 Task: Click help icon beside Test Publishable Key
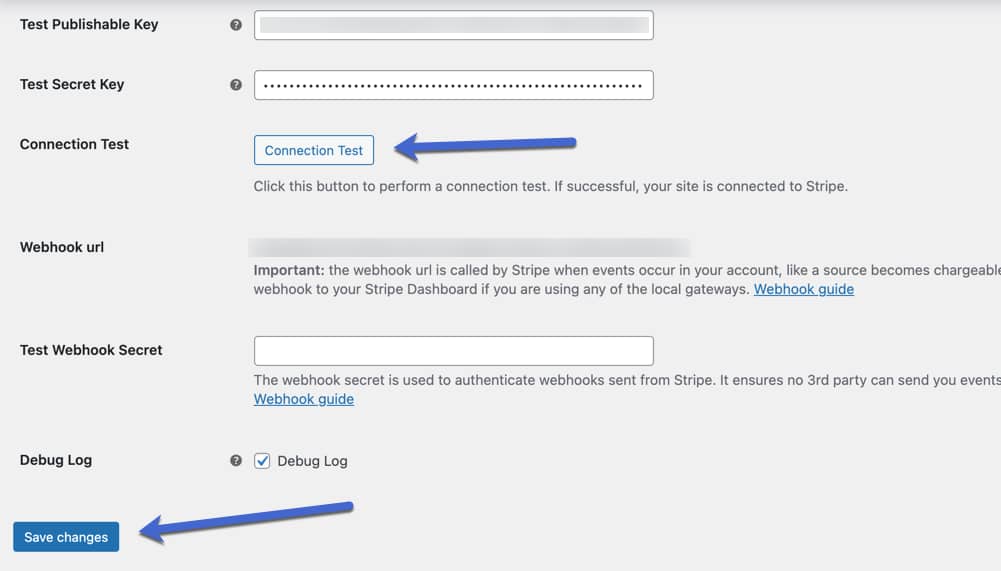(x=236, y=25)
